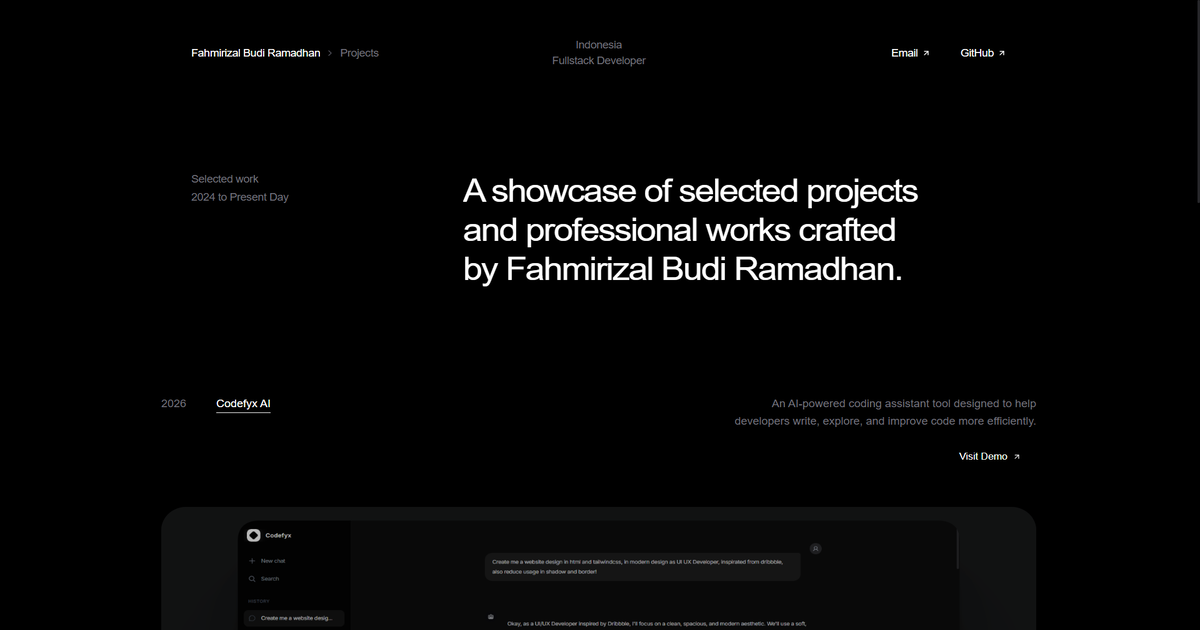1200x630 pixels.
Task: Click the Visit Demo link
Action: click(990, 456)
